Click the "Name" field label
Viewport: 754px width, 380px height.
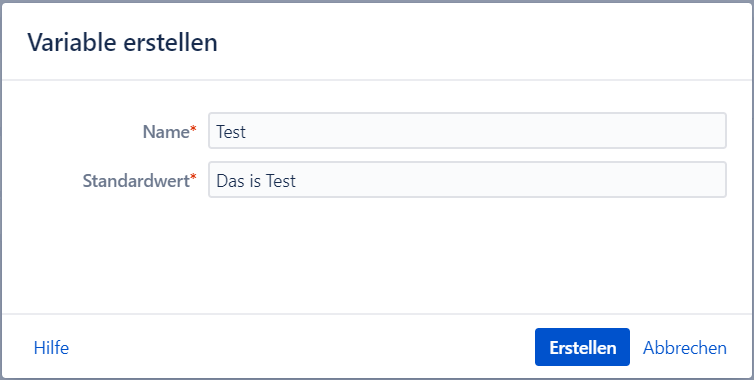(166, 132)
